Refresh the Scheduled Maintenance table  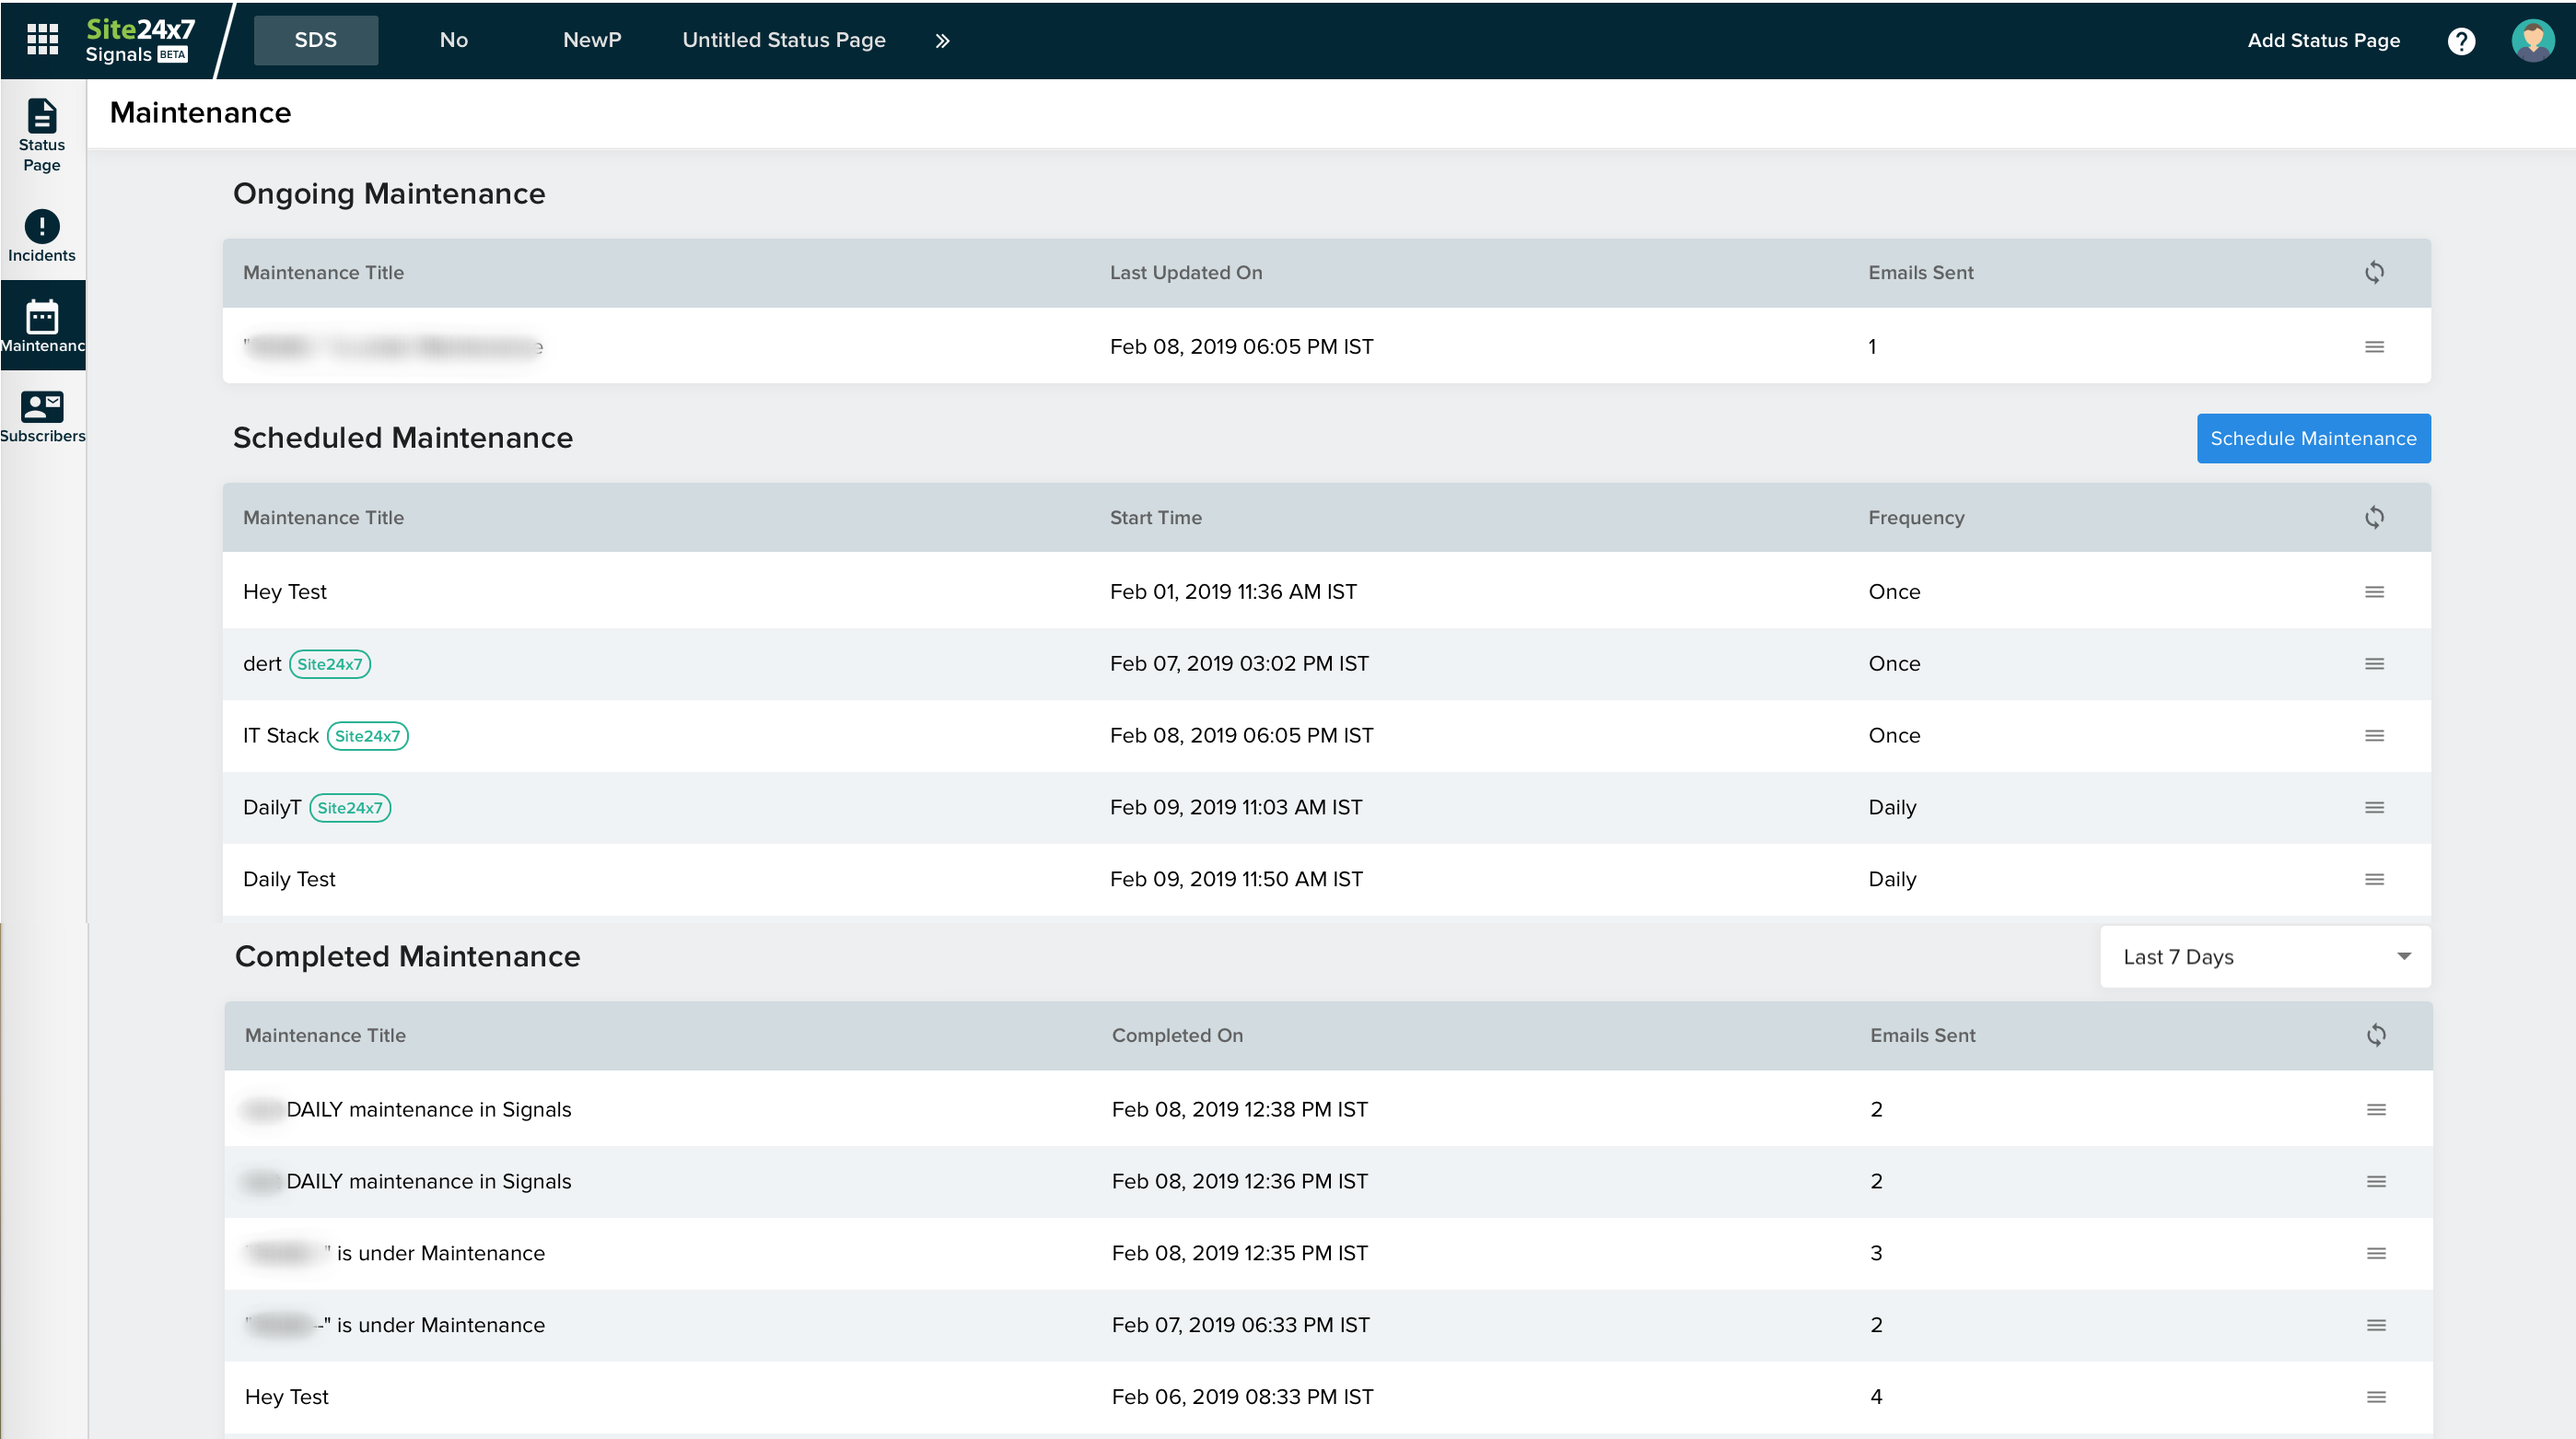coord(2375,517)
